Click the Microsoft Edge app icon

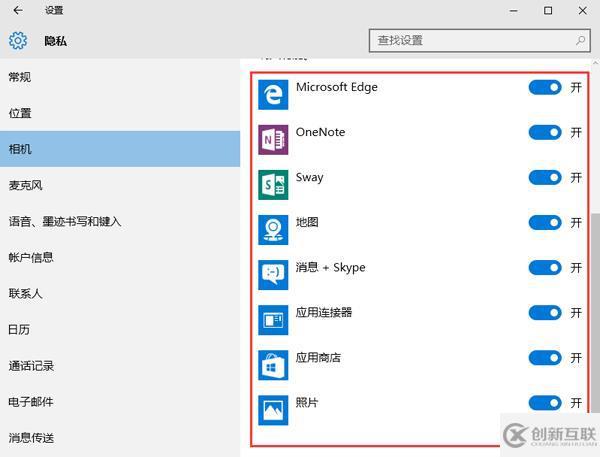[273, 95]
